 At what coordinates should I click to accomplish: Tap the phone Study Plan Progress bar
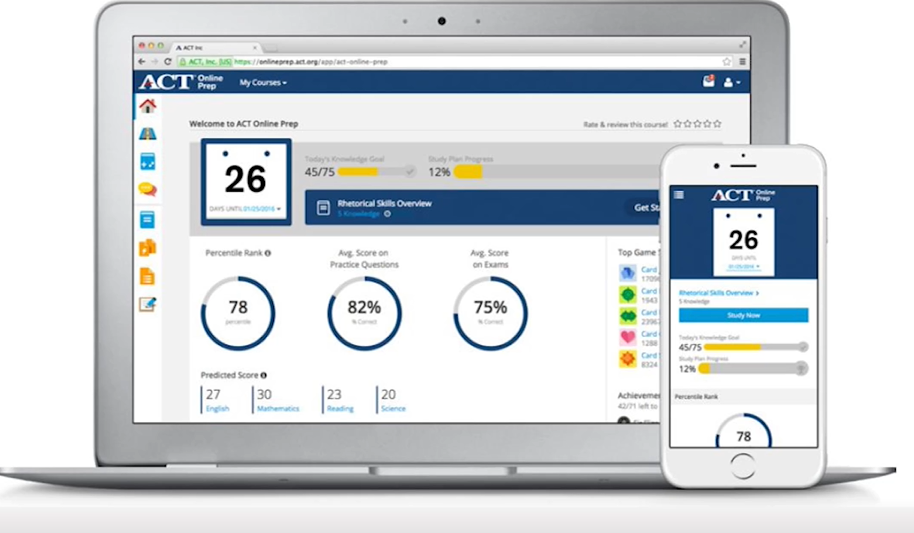point(753,369)
